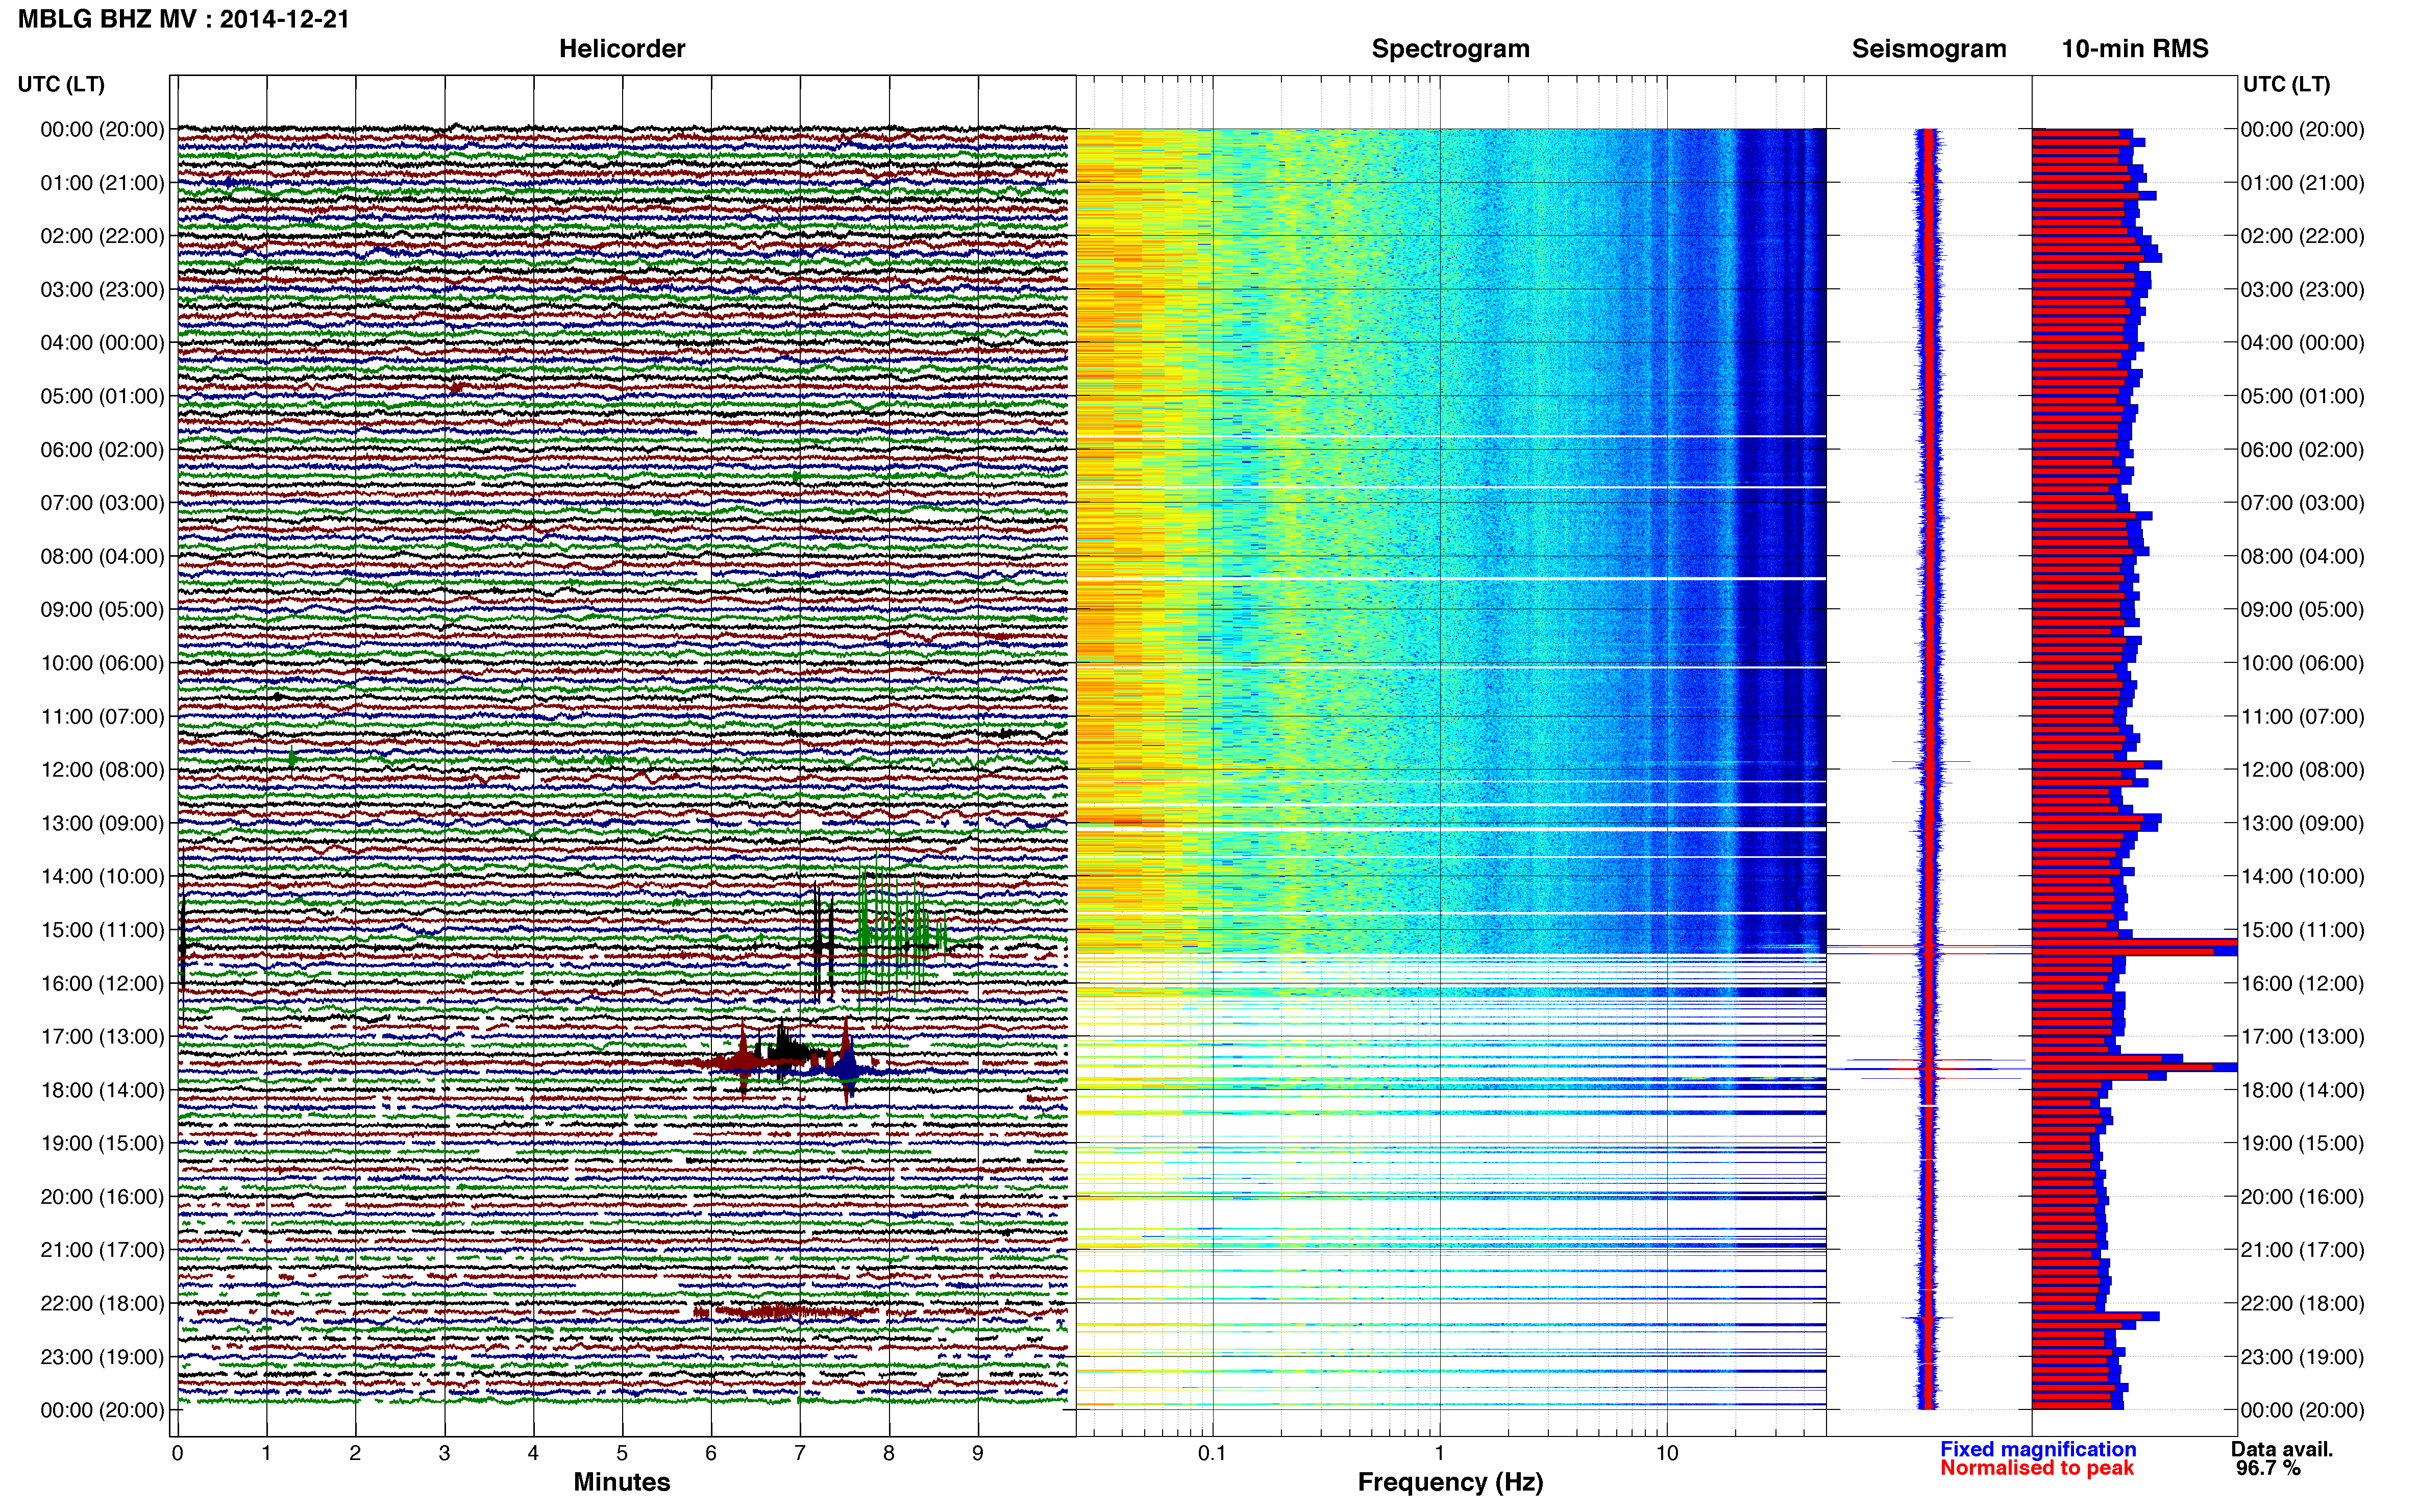Click the left '22:00 (18:00)' time label

tap(102, 1303)
